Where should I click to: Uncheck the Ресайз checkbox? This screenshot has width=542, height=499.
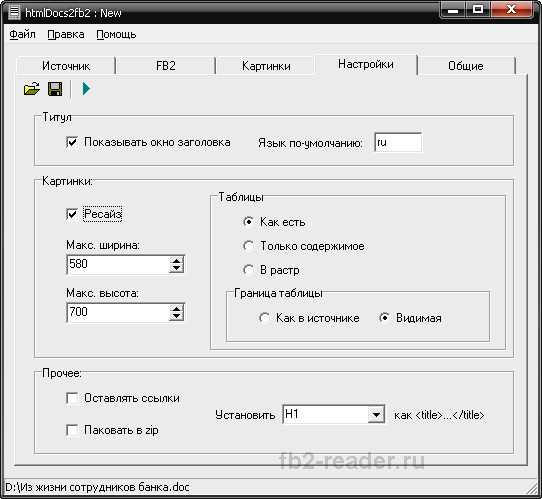[x=72, y=214]
